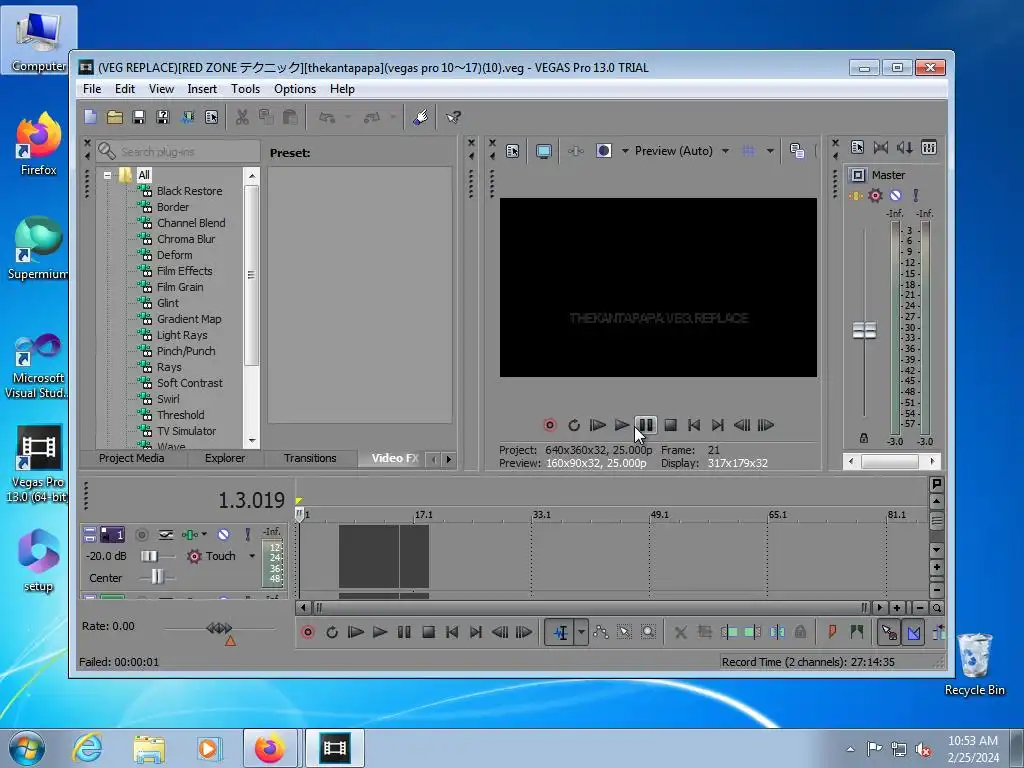
Task: Open Master FX on the Master bus
Action: [x=856, y=195]
